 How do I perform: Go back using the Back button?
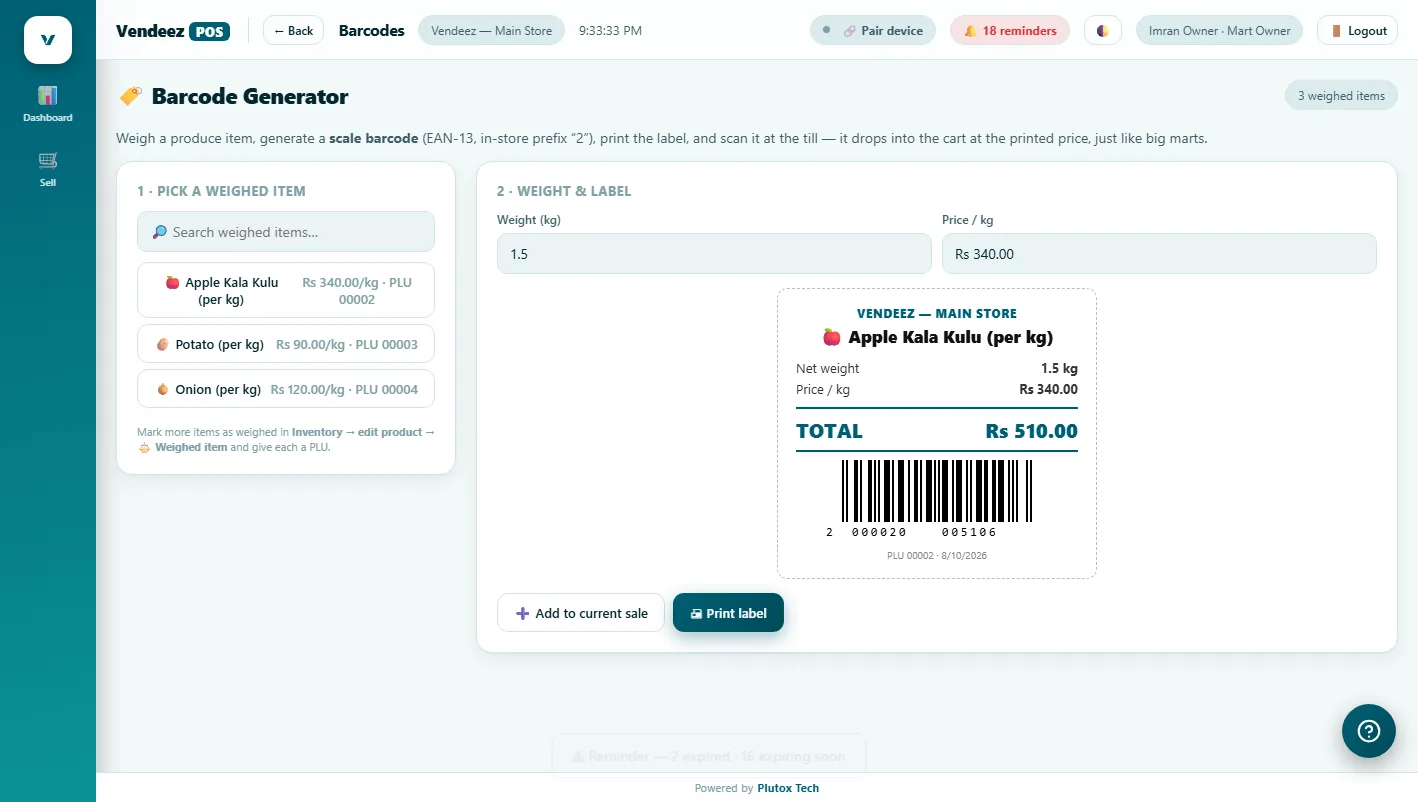294,31
